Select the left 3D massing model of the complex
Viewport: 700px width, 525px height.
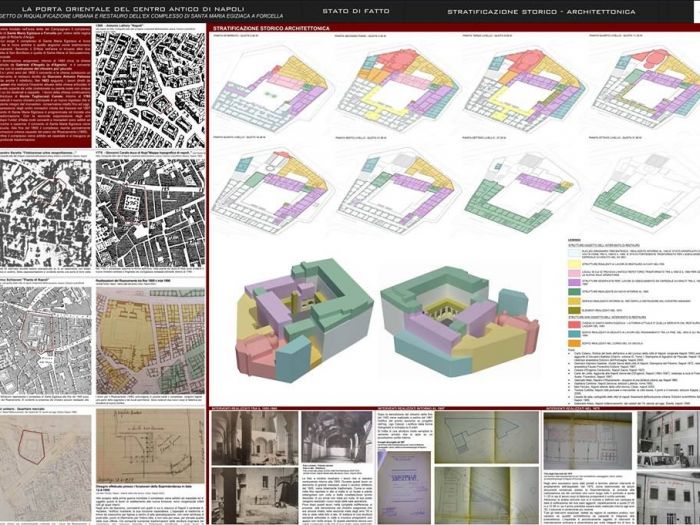pyautogui.click(x=304, y=320)
